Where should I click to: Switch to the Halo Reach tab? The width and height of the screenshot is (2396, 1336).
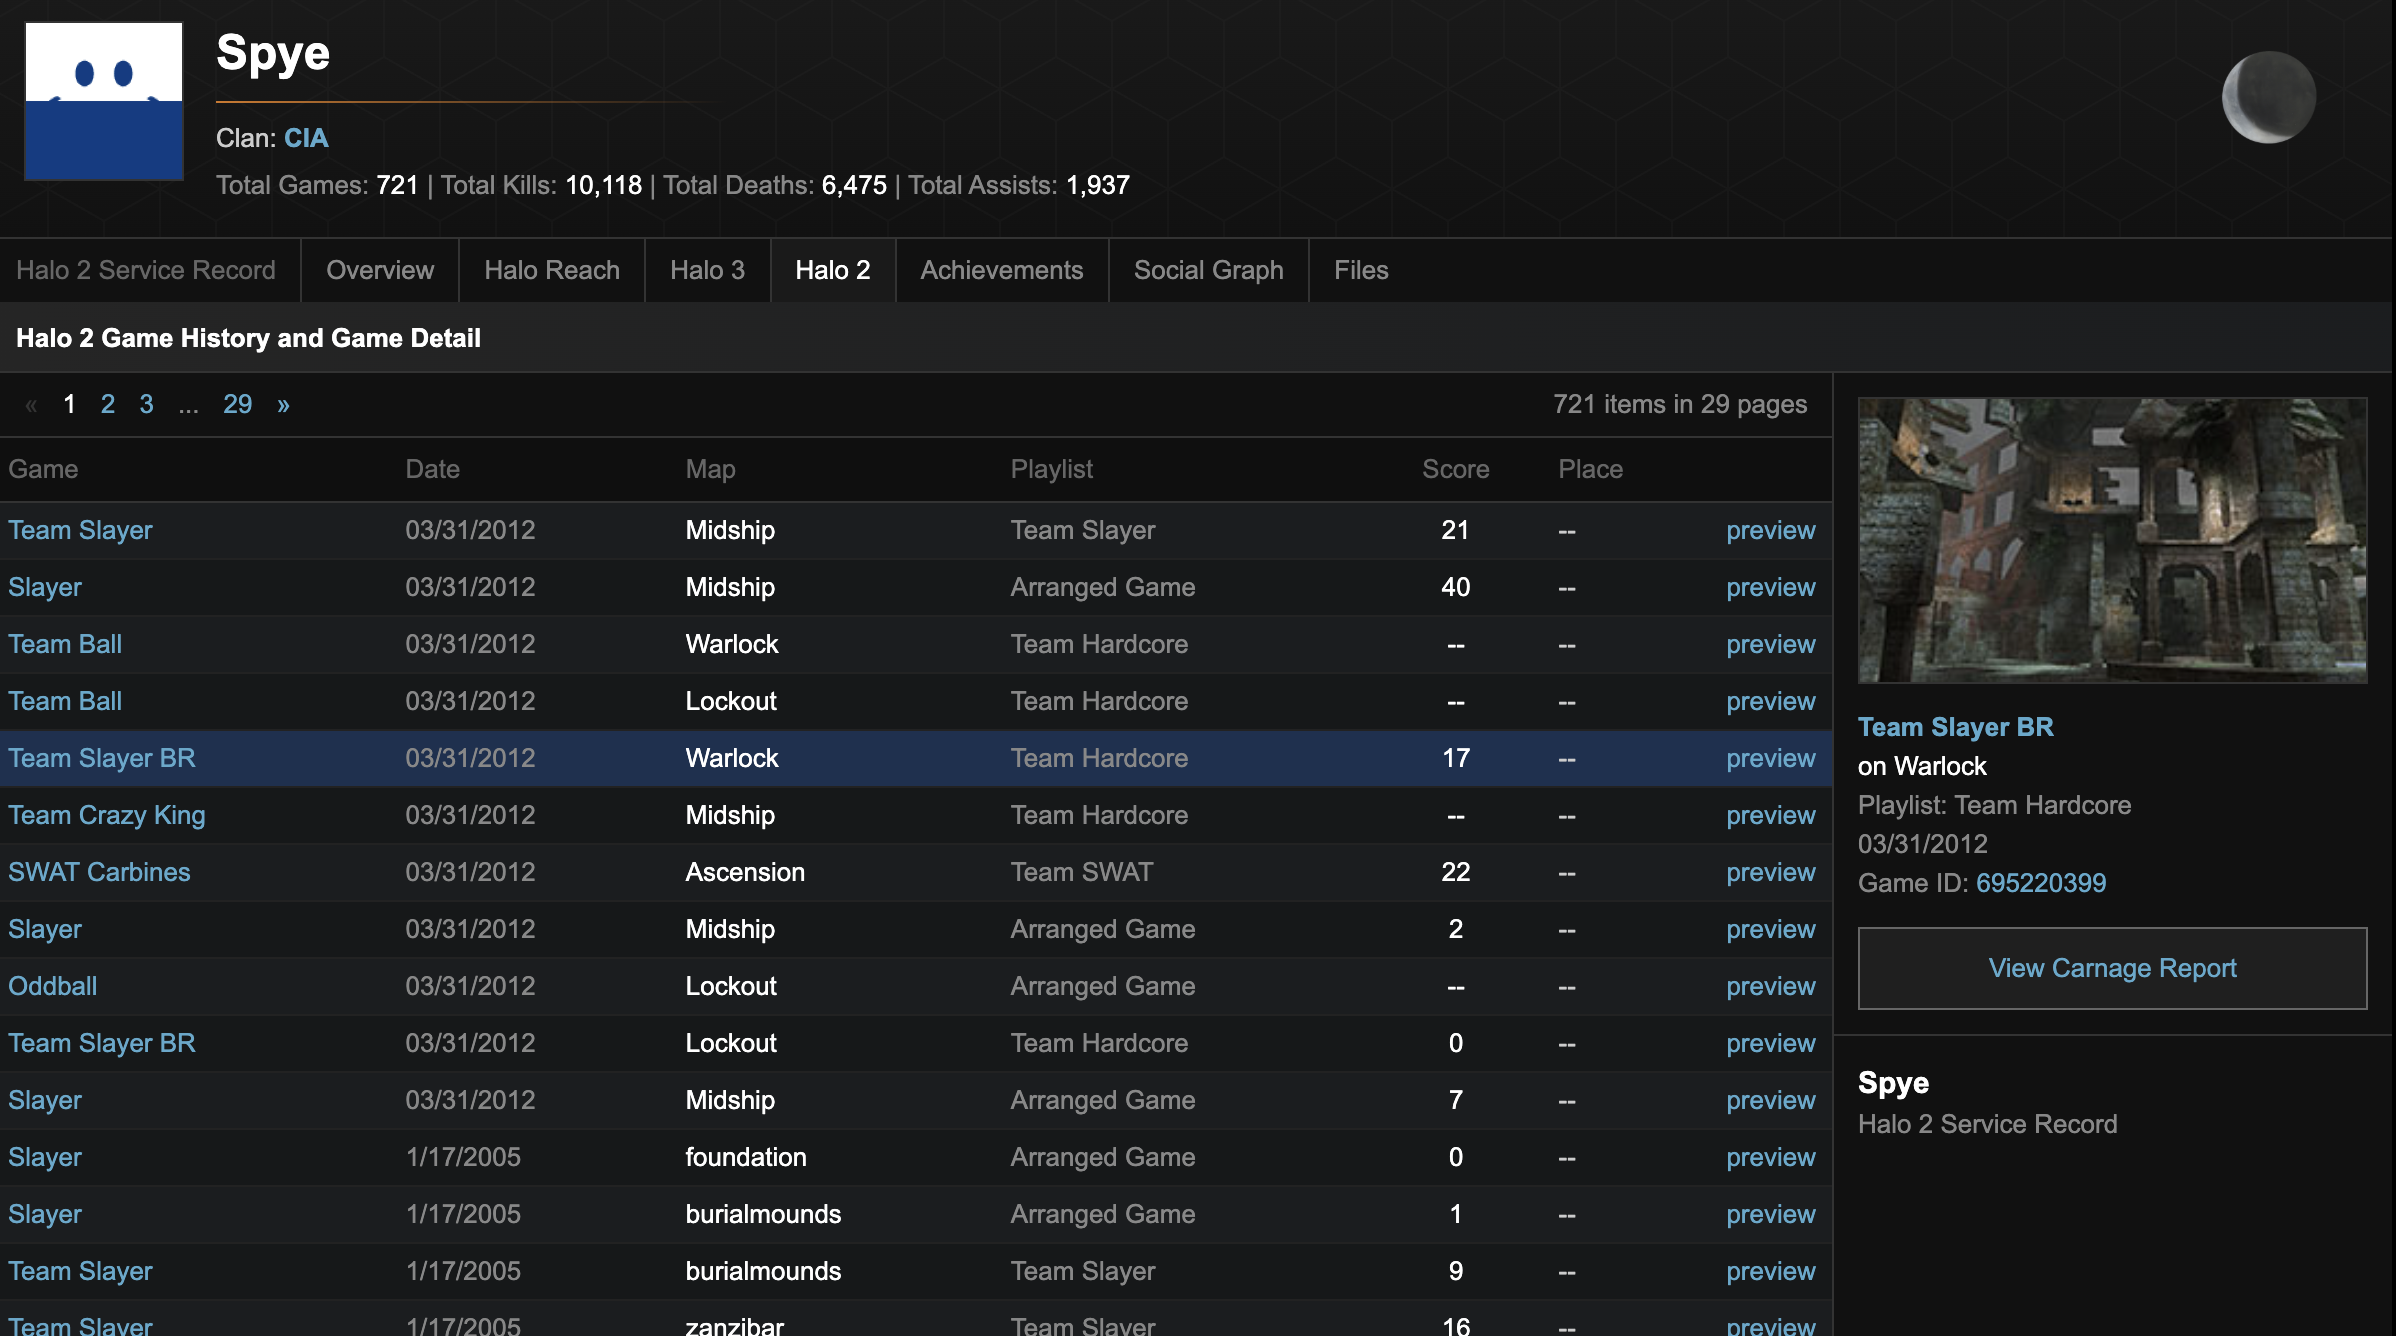click(551, 269)
